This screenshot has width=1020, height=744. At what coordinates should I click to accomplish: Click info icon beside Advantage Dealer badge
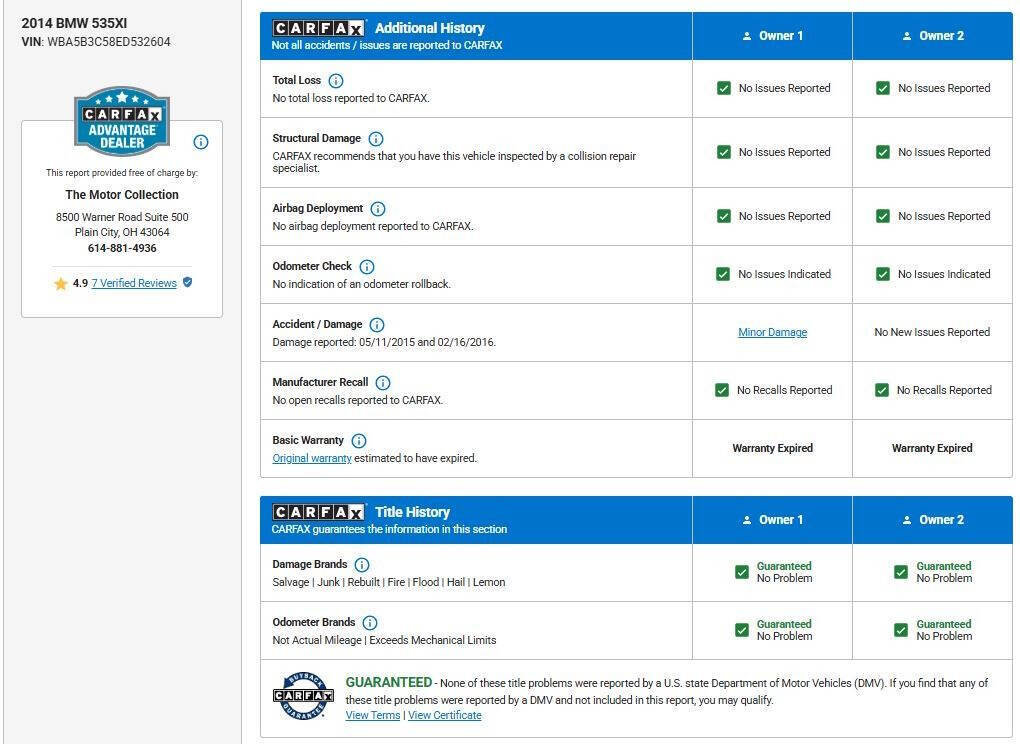coord(201,142)
